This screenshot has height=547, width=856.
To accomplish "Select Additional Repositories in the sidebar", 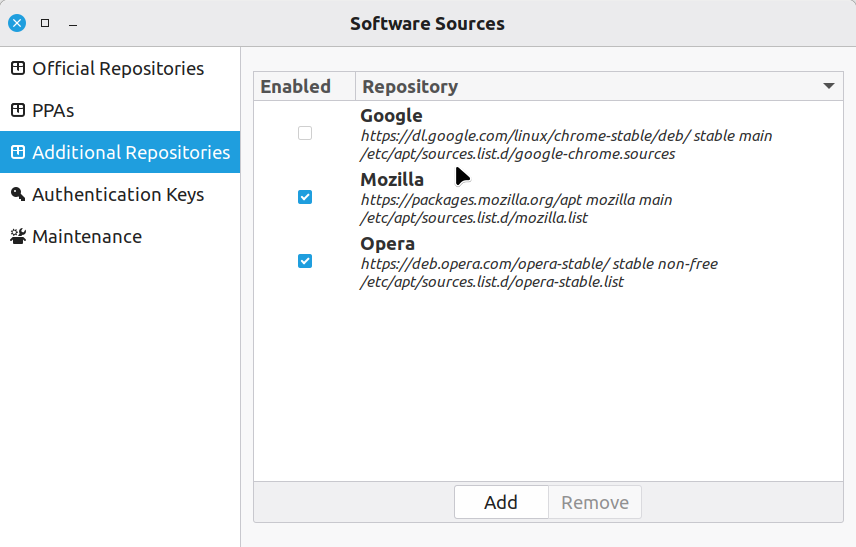I will tap(120, 152).
